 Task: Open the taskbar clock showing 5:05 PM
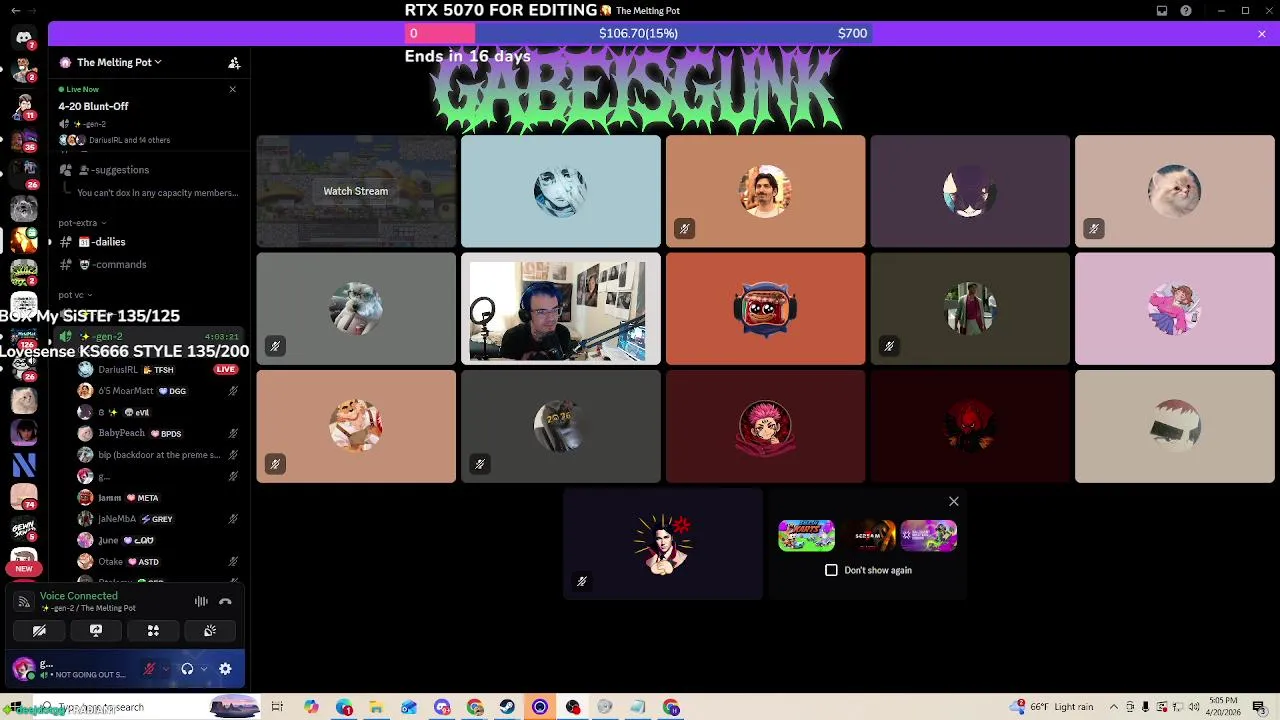[x=1223, y=707]
